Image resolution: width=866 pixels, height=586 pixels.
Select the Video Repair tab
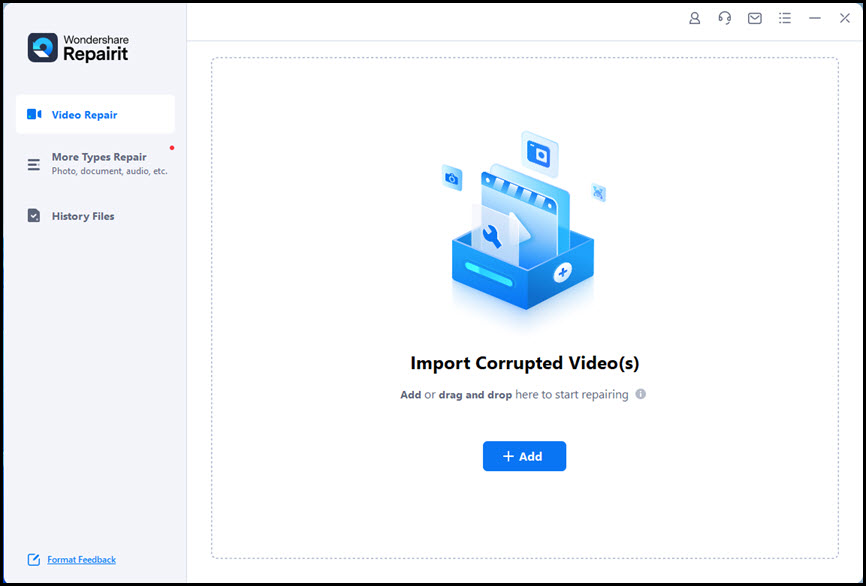click(95, 114)
